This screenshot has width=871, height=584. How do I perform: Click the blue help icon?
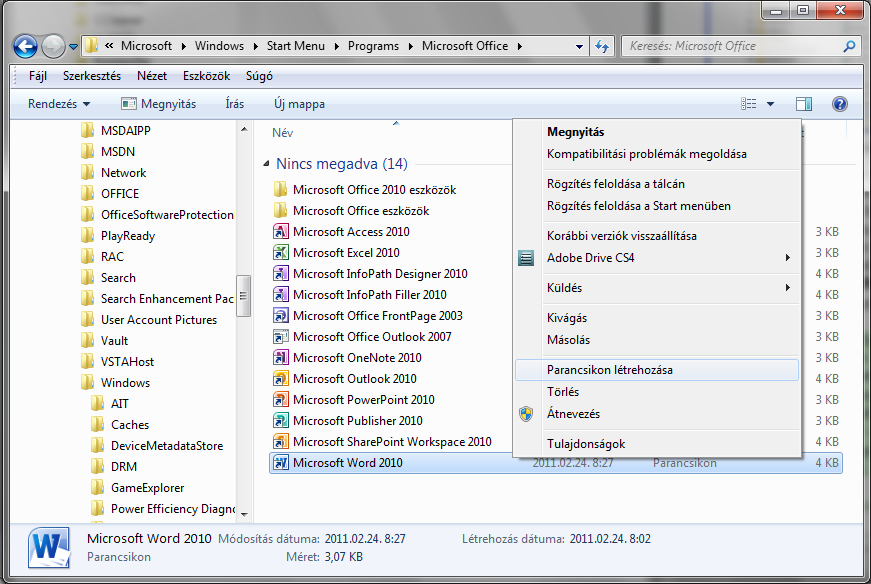coord(839,104)
